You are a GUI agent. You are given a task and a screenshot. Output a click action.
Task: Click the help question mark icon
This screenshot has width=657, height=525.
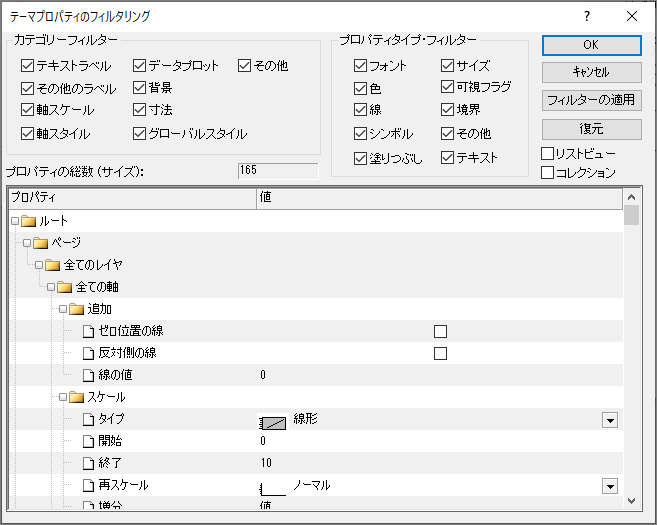[587, 16]
